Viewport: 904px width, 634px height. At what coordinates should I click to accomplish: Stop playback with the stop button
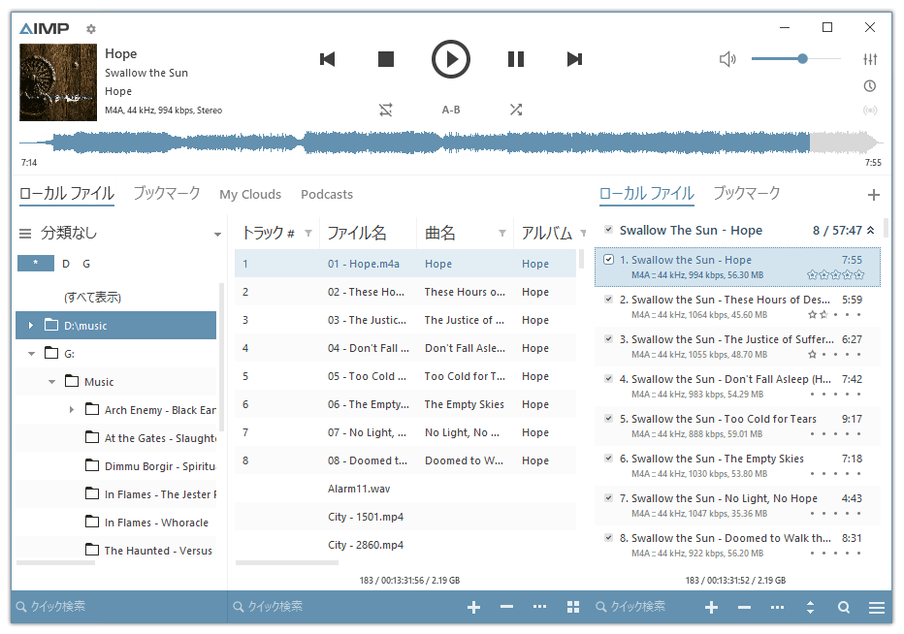tap(386, 59)
